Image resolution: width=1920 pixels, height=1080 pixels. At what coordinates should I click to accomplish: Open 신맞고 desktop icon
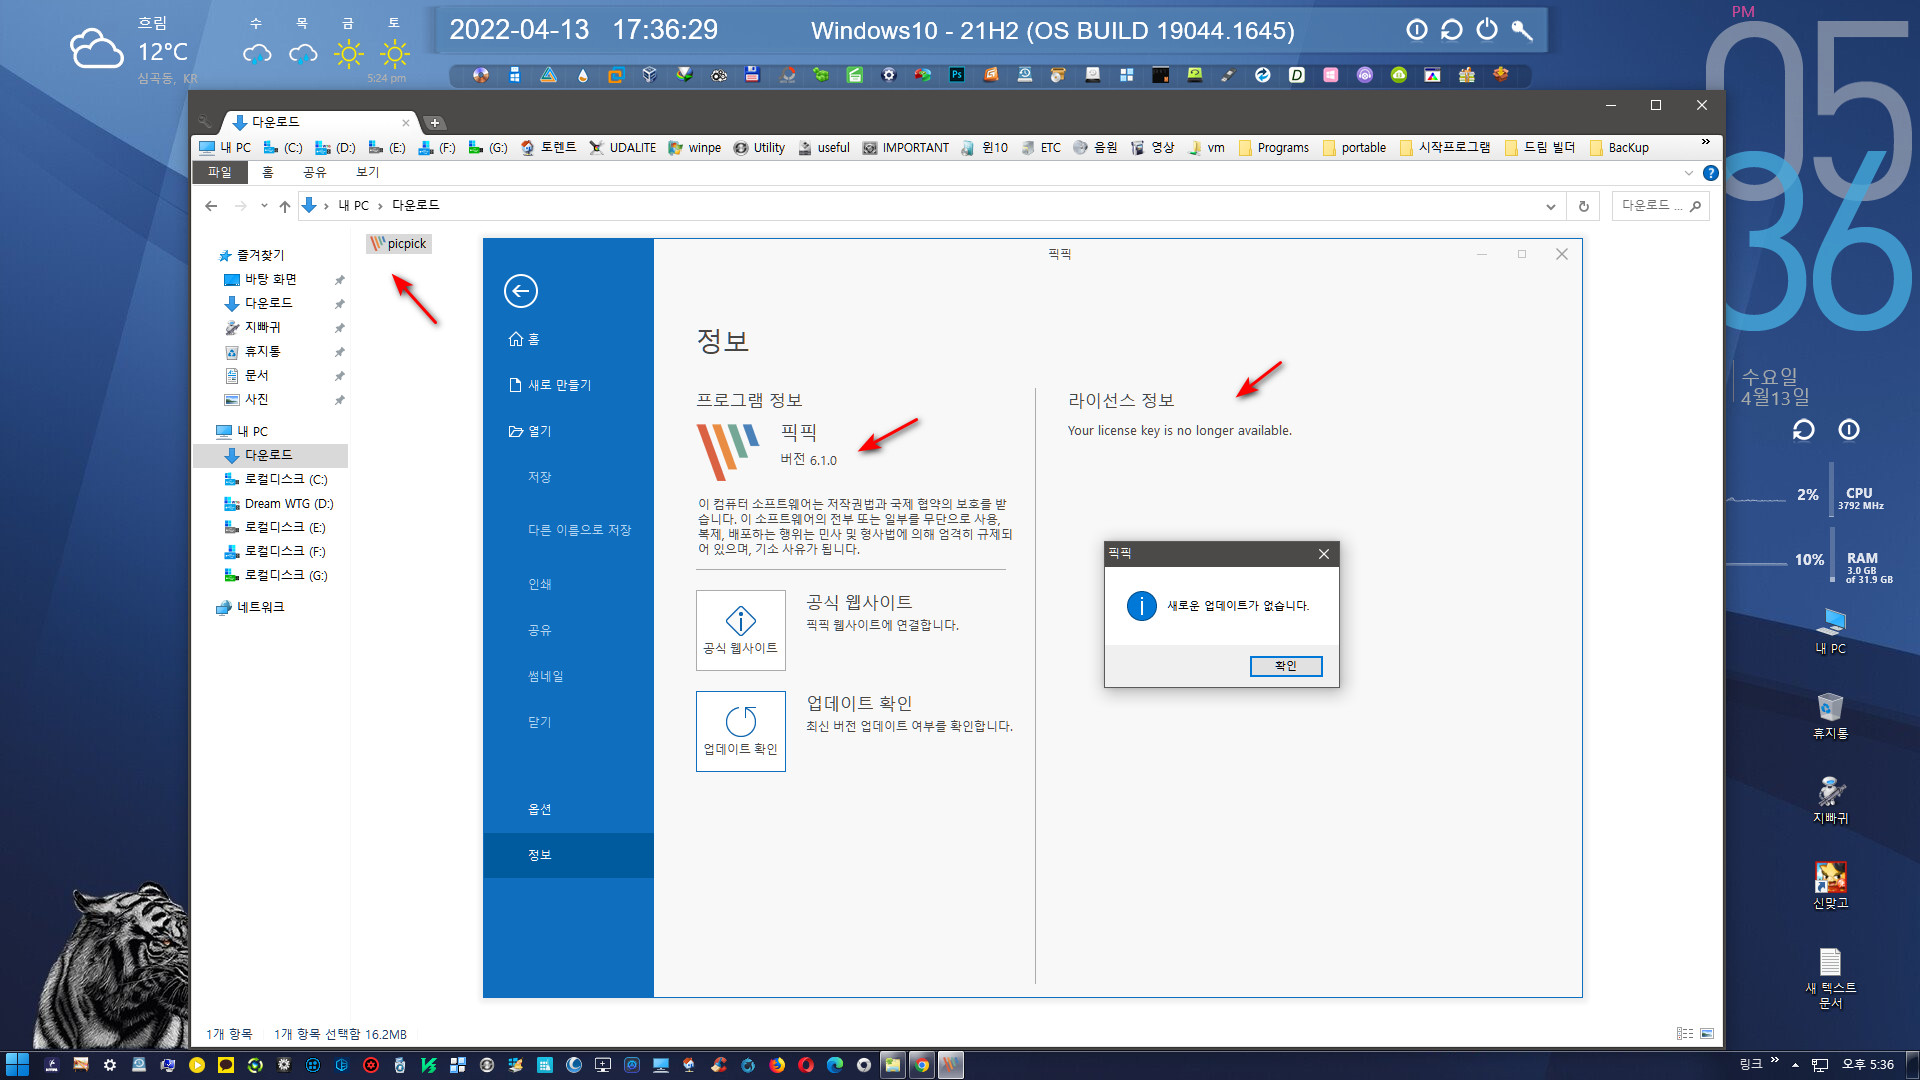click(x=1831, y=886)
